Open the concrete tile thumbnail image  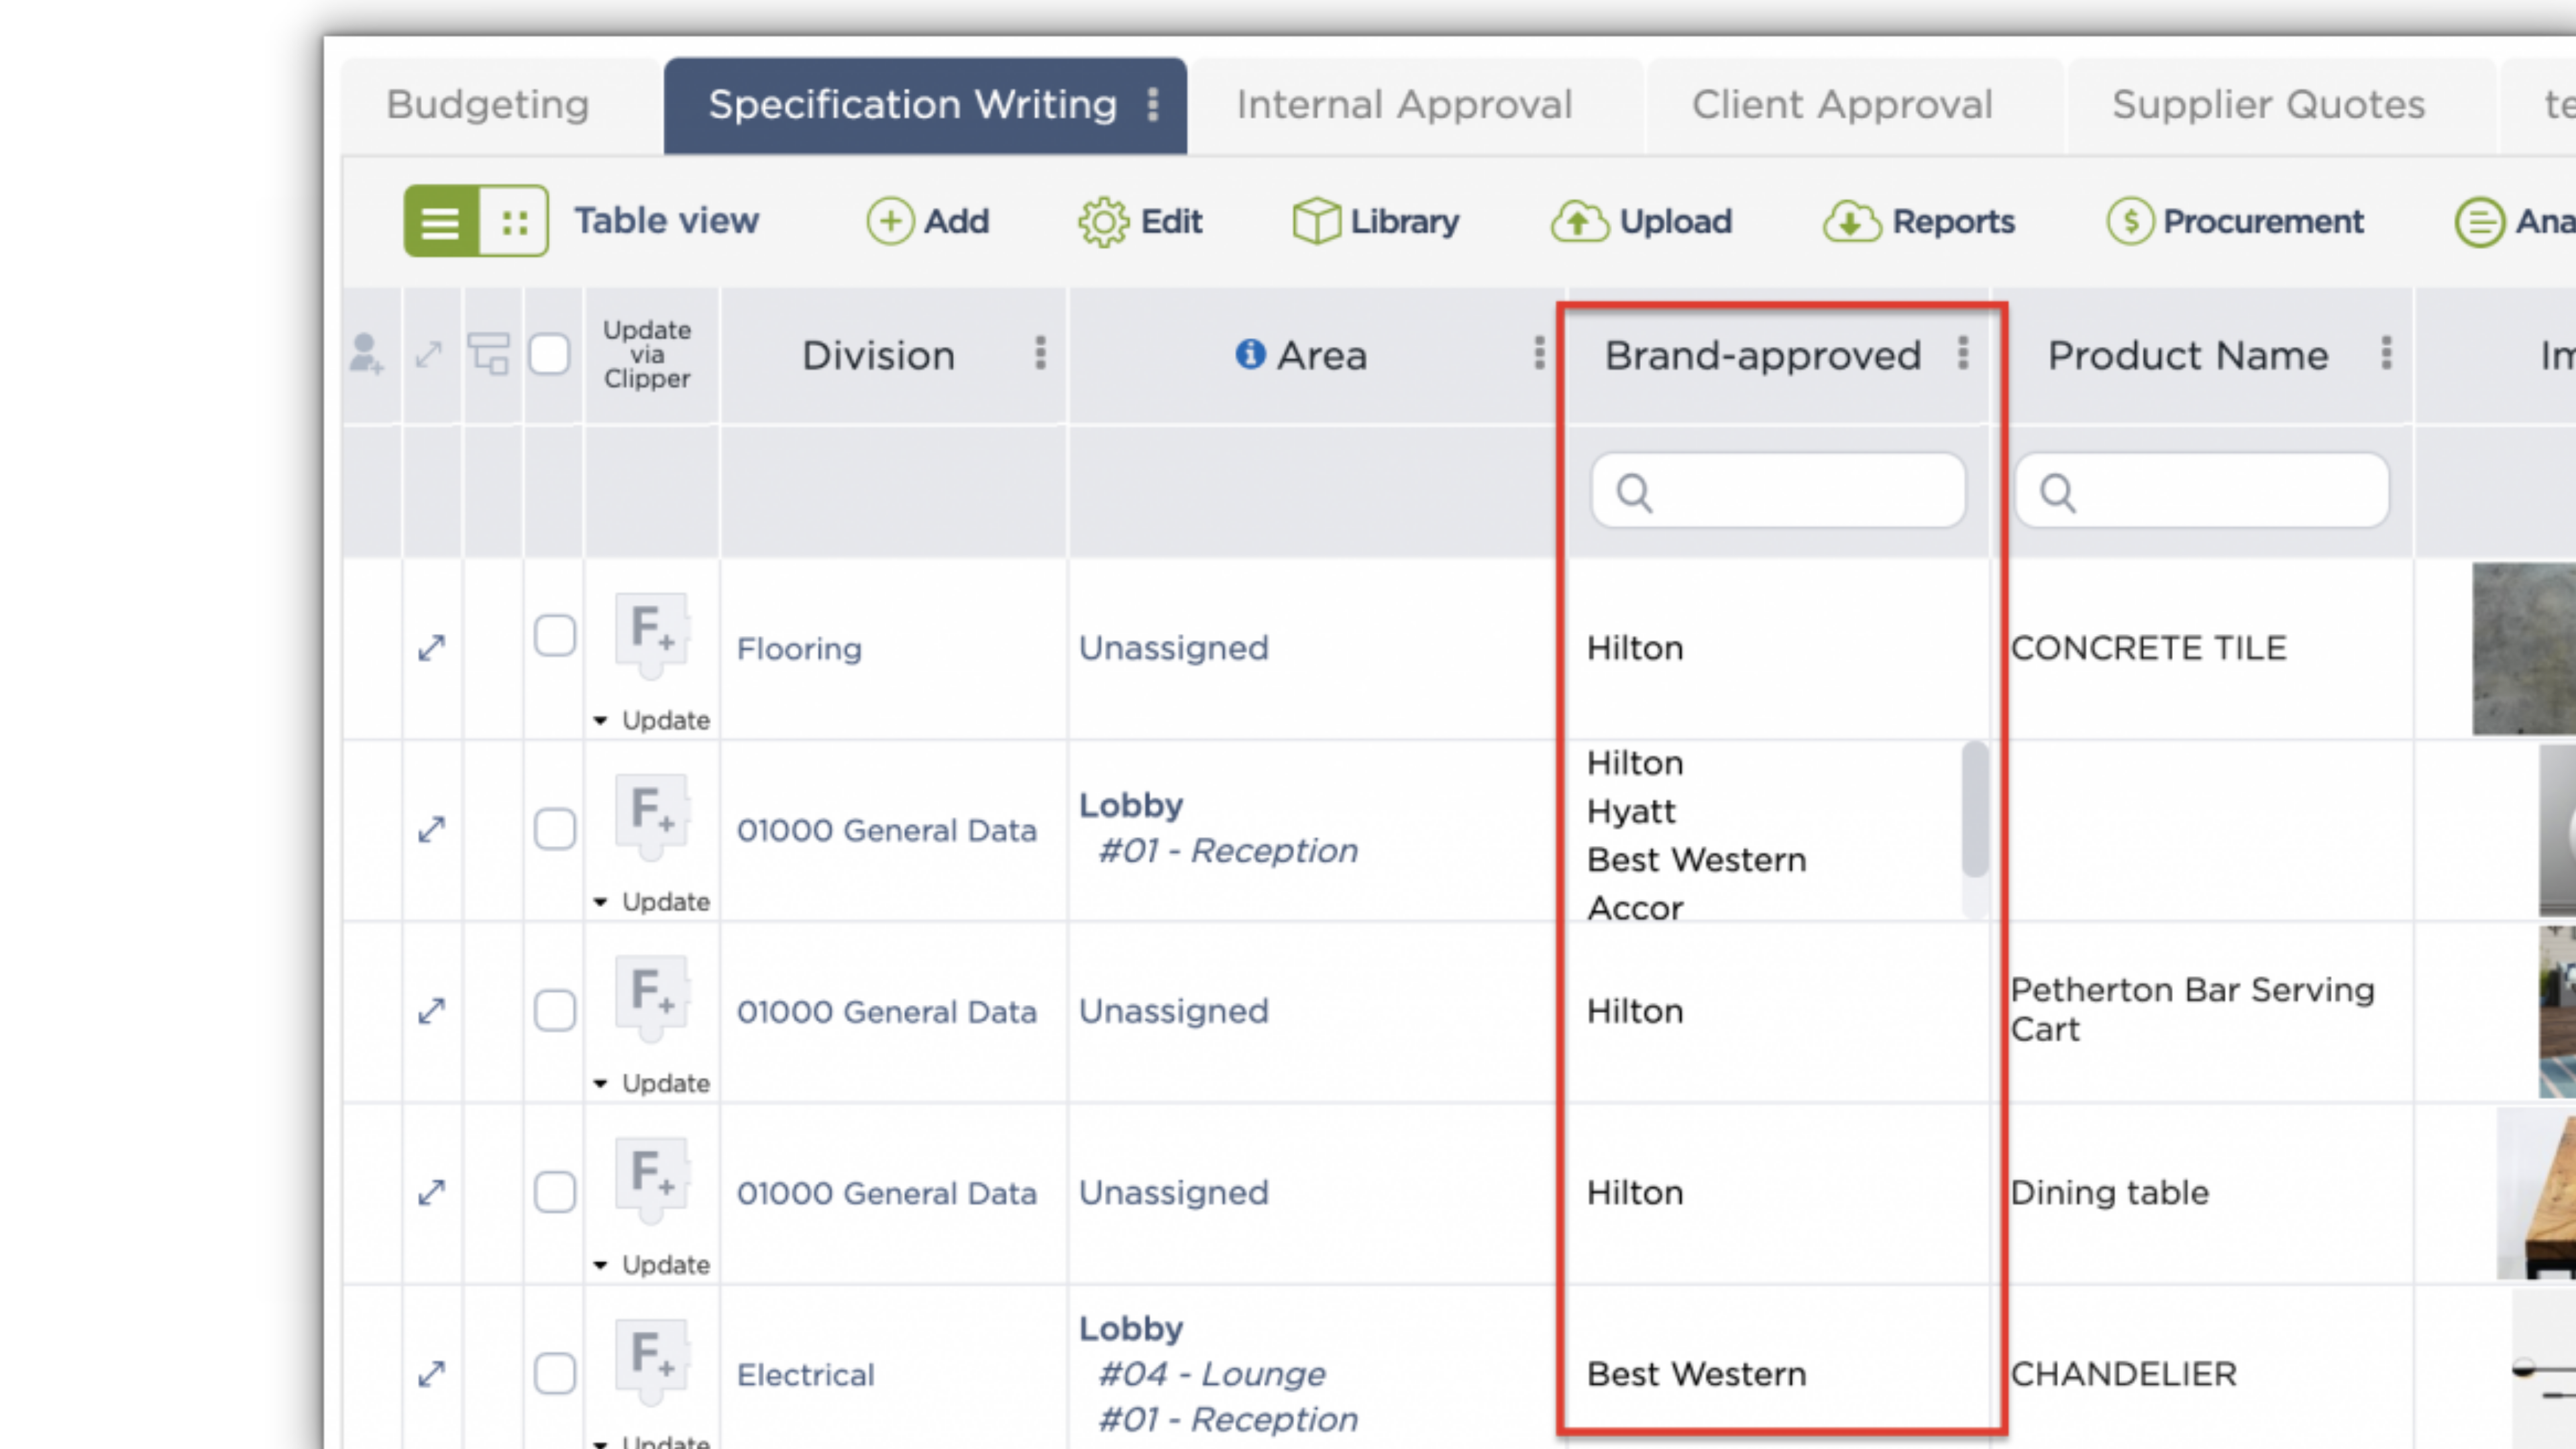point(2524,649)
